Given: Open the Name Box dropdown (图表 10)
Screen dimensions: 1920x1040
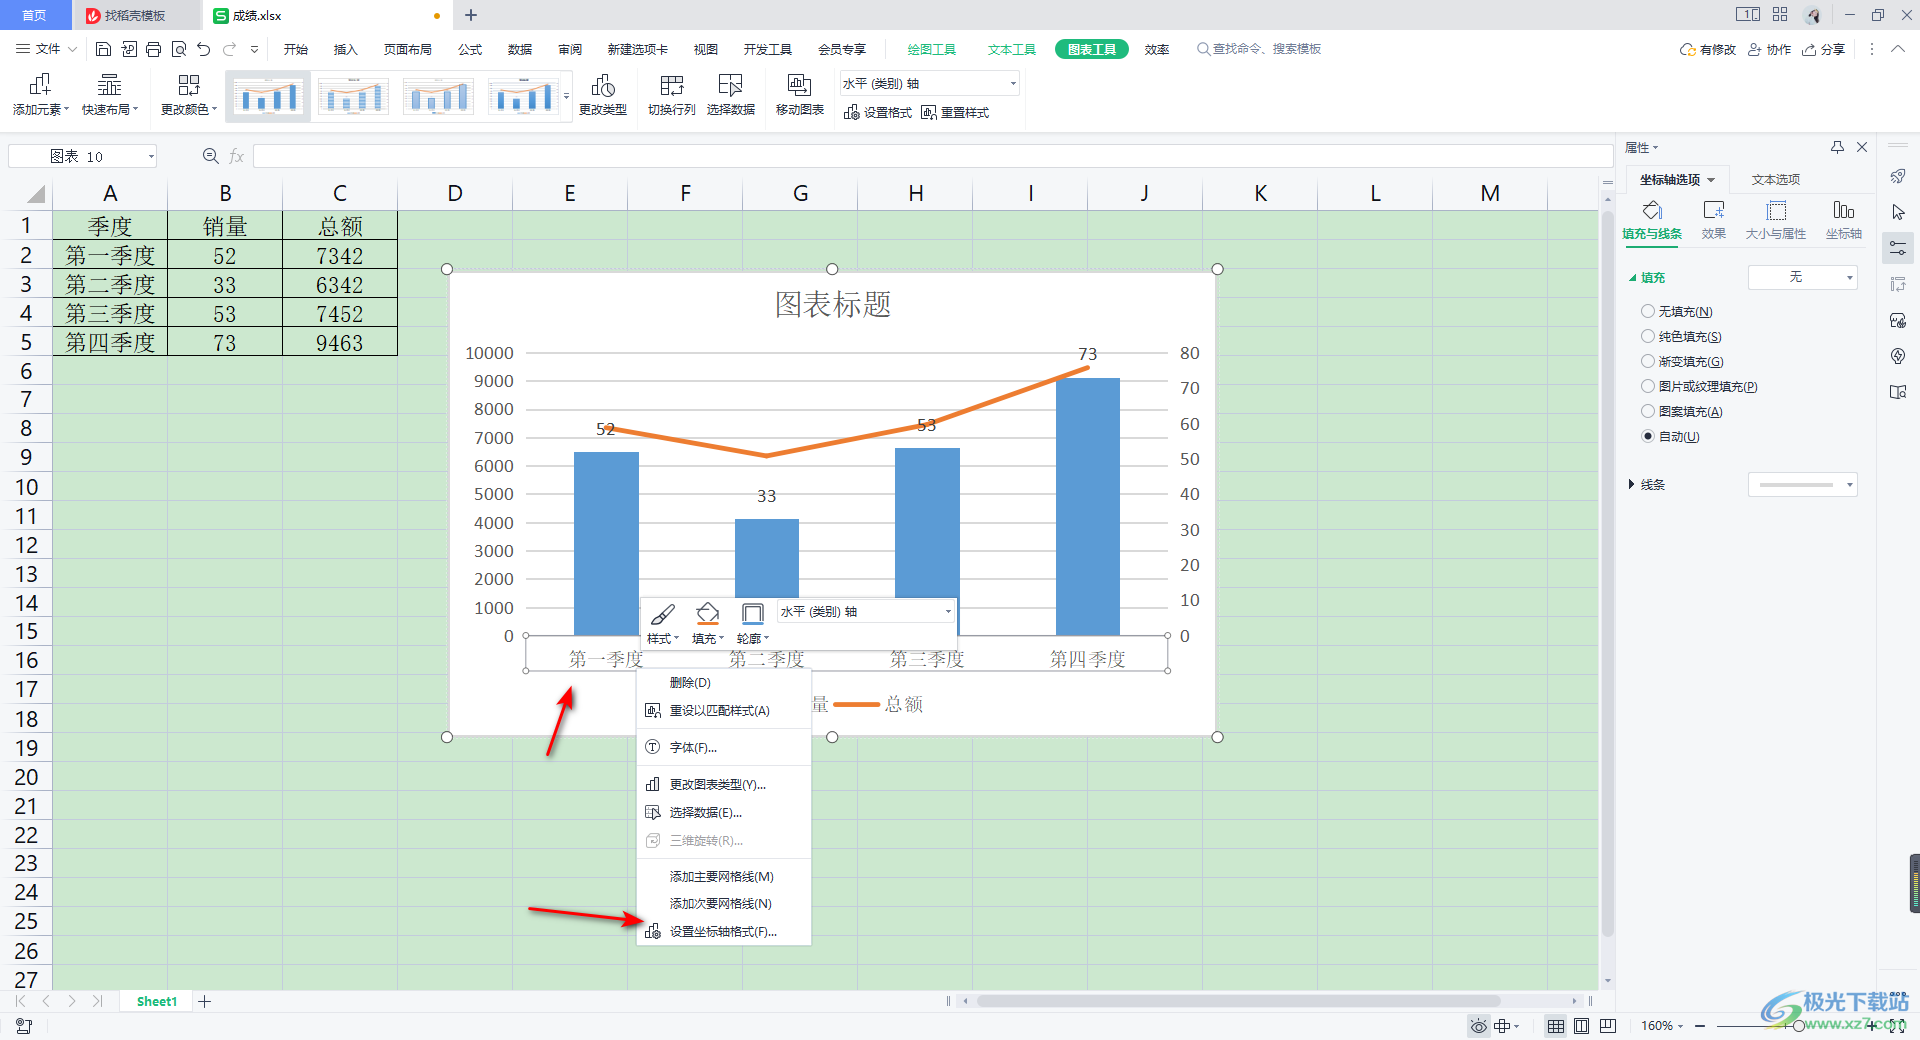Looking at the screenshot, I should [151, 157].
